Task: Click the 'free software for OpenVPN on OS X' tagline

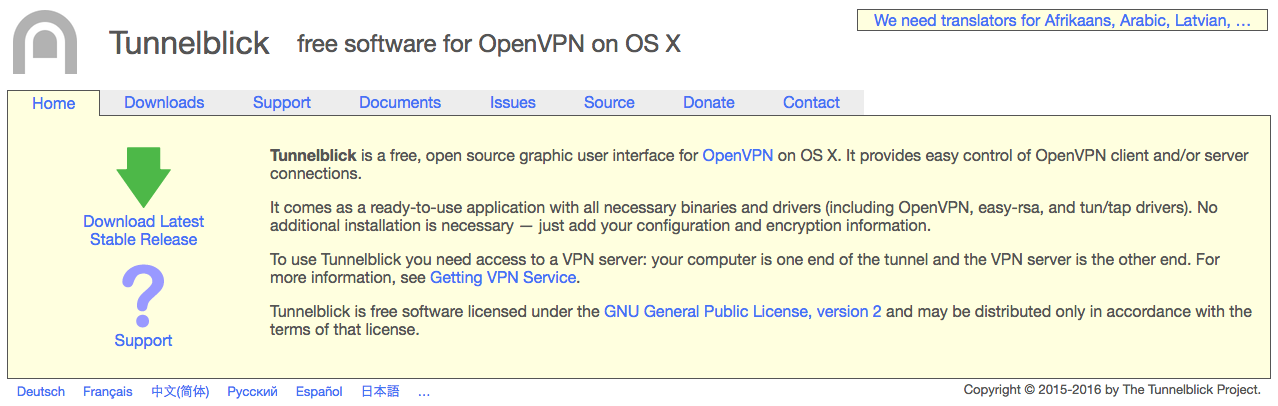Action: click(x=489, y=44)
